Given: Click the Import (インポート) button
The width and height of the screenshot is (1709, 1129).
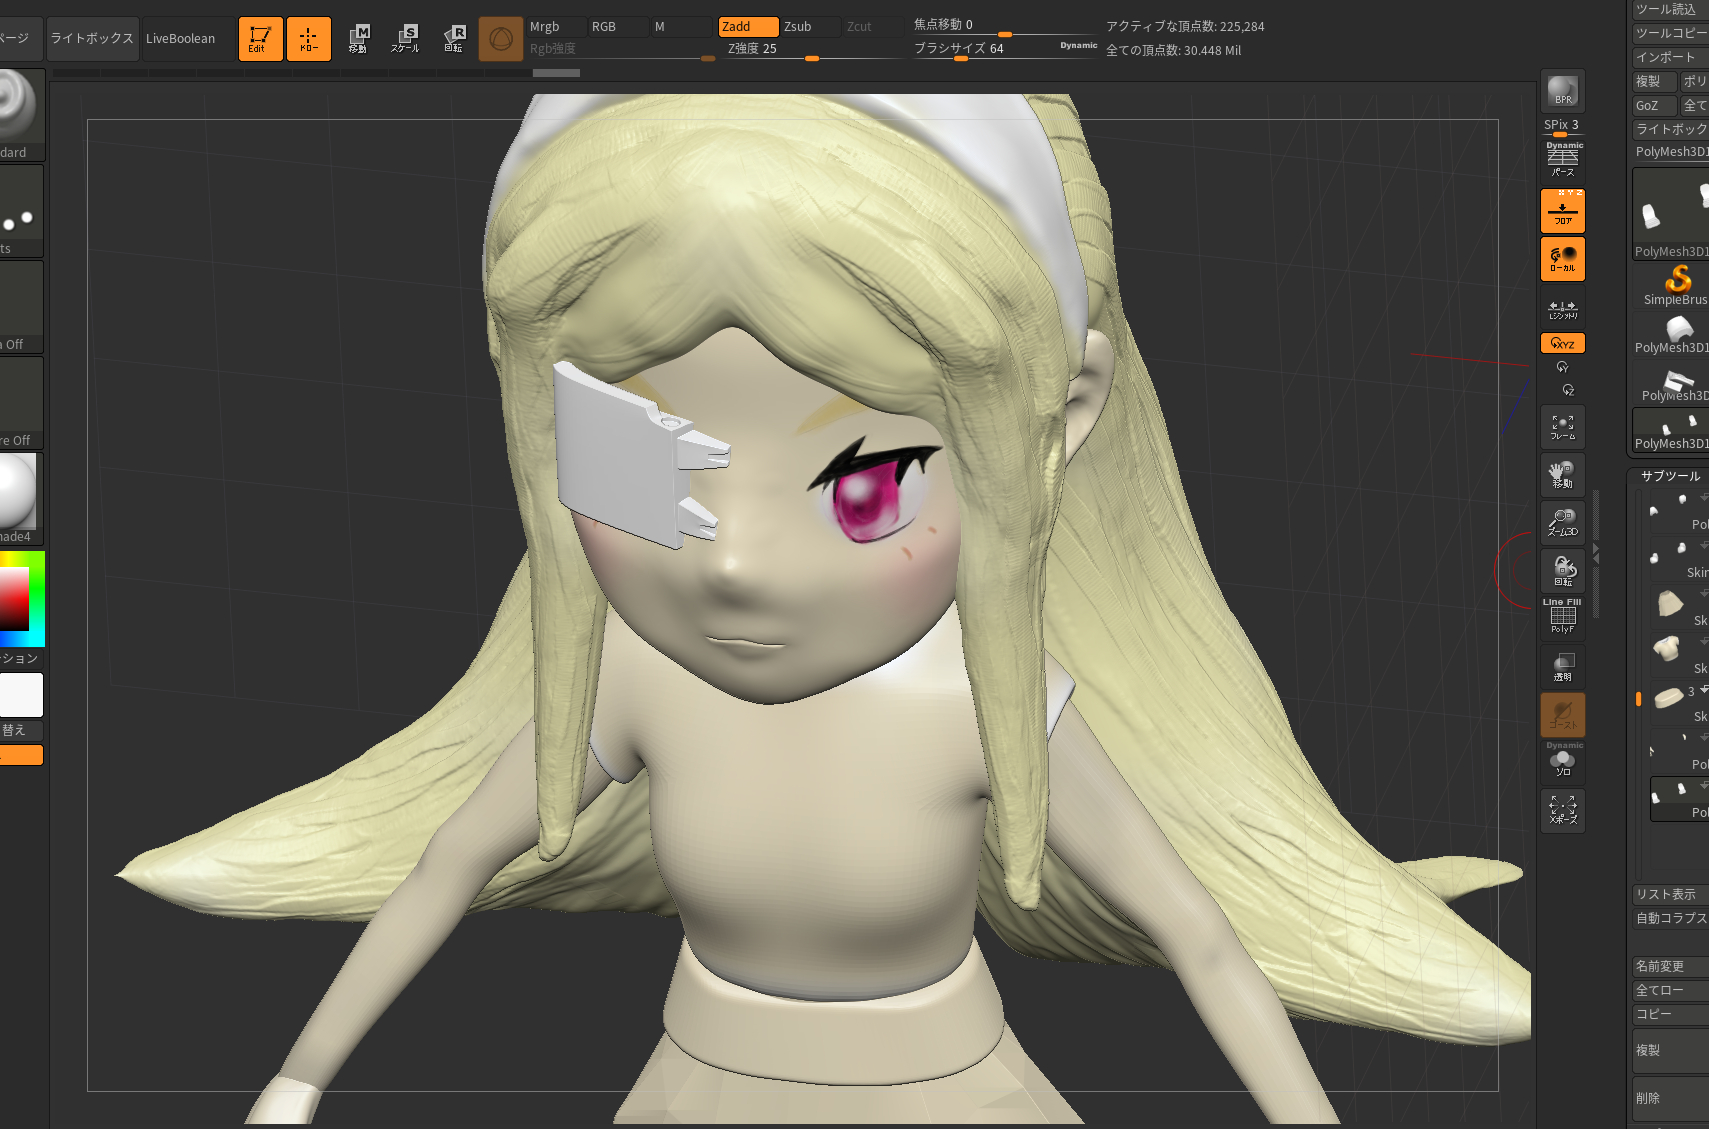Looking at the screenshot, I should pos(1670,57).
